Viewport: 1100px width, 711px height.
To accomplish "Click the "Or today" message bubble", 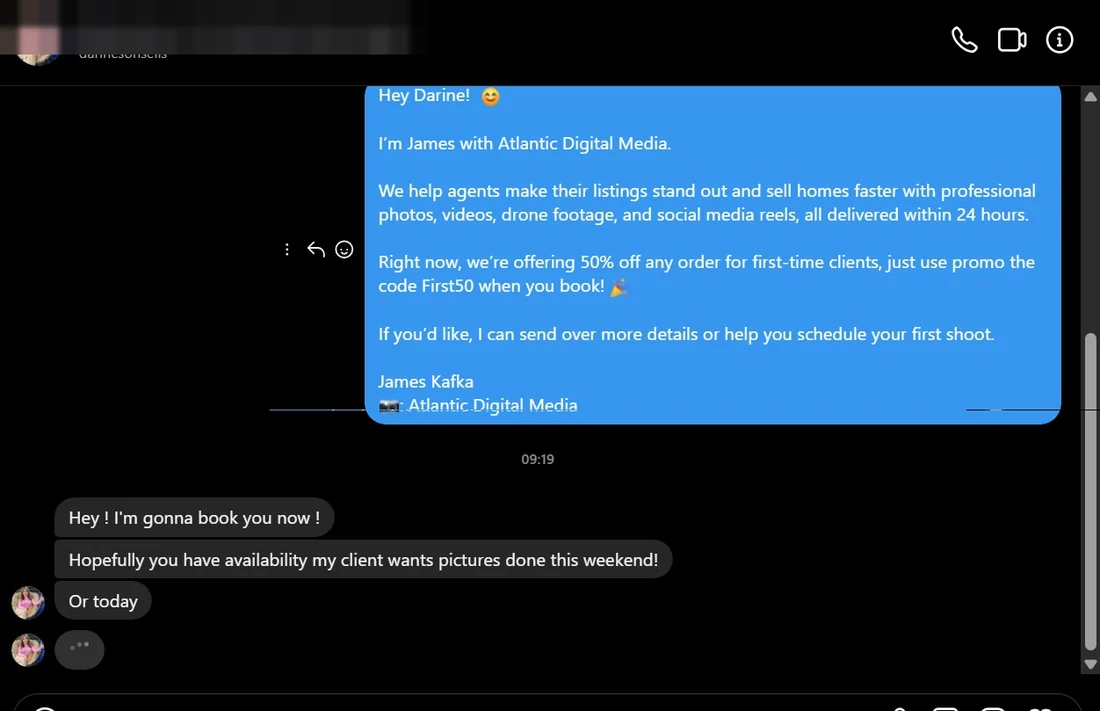I will (x=103, y=602).
